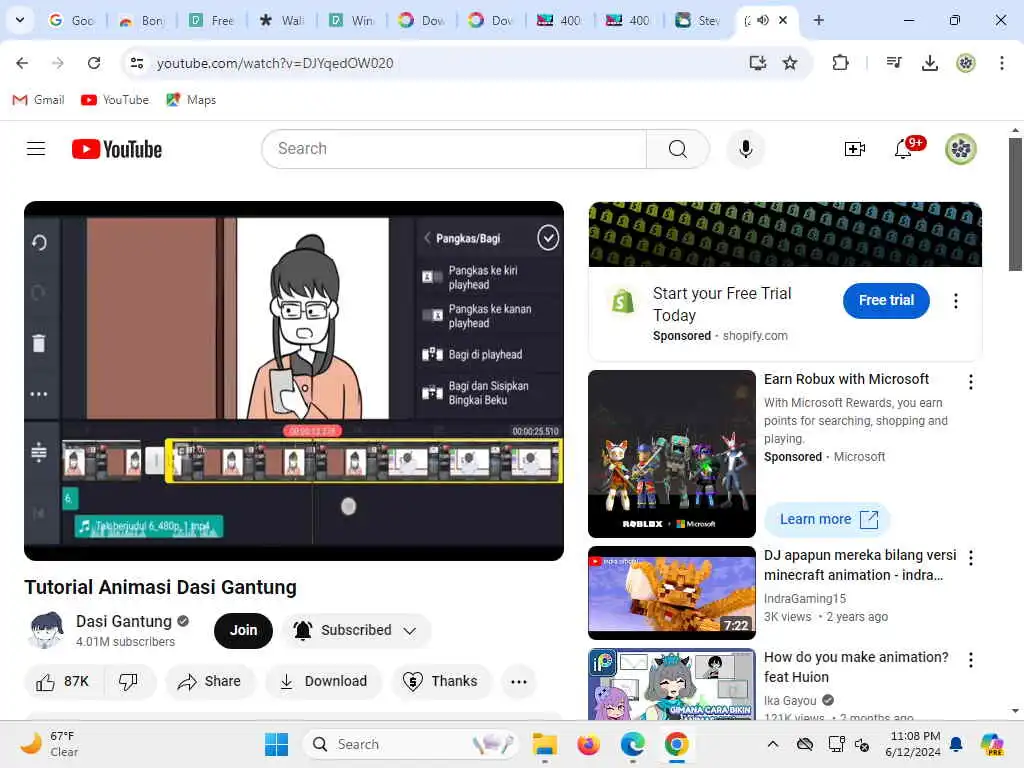Open Windows Start button
This screenshot has height=768, width=1024.
tap(276, 744)
